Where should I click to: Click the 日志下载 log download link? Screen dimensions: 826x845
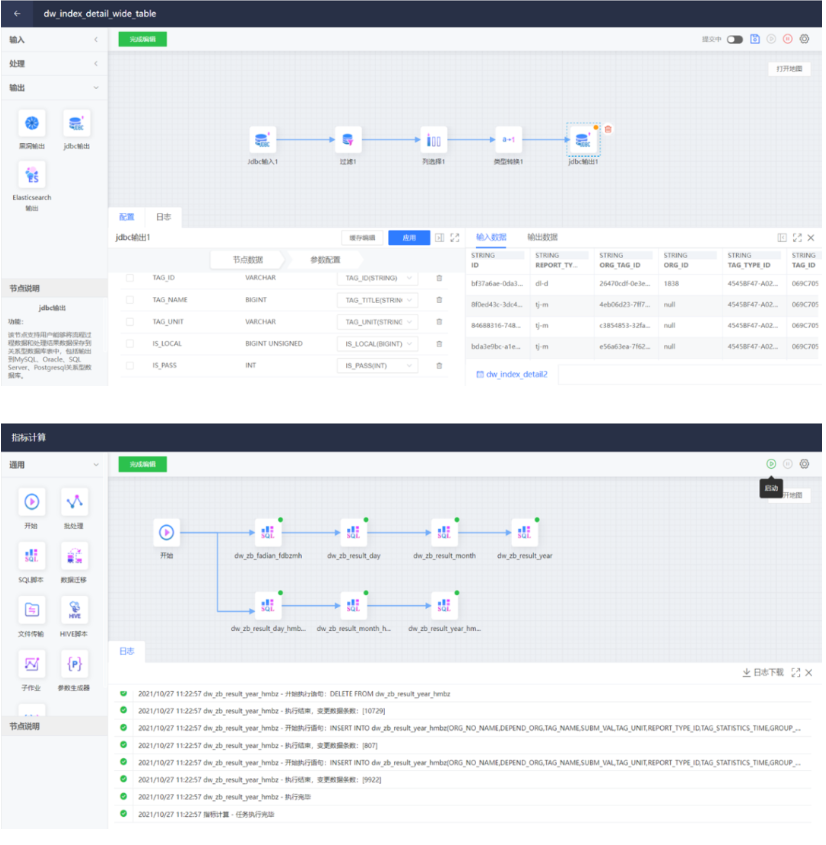click(x=763, y=673)
